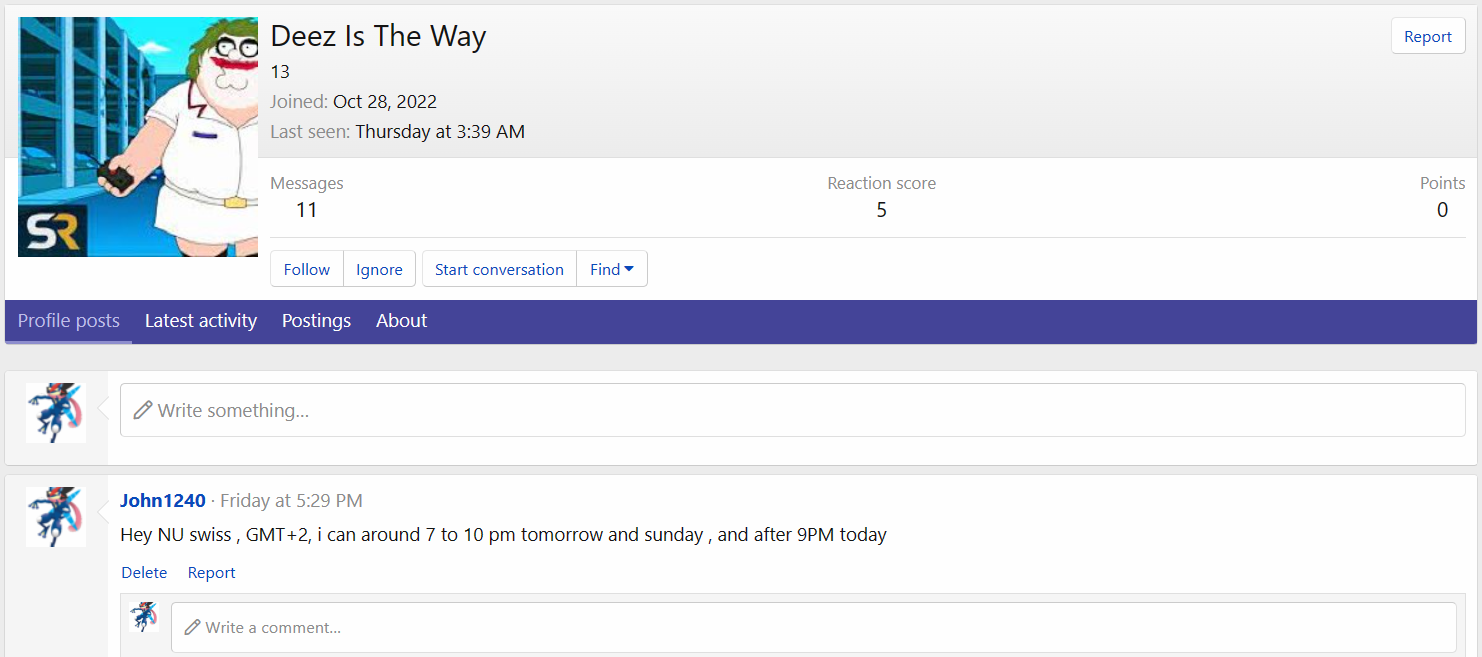This screenshot has height=657, width=1482.
Task: Follow the user Deez Is The Way
Action: [x=307, y=269]
